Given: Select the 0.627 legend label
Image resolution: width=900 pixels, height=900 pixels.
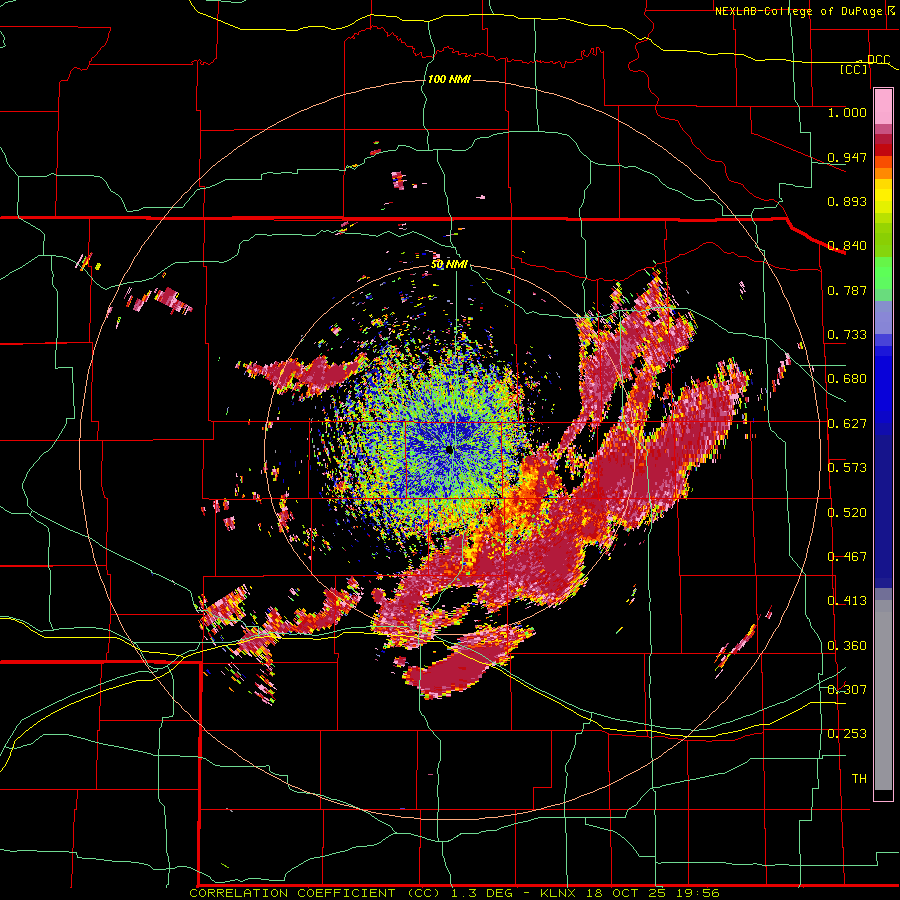Looking at the screenshot, I should [847, 424].
